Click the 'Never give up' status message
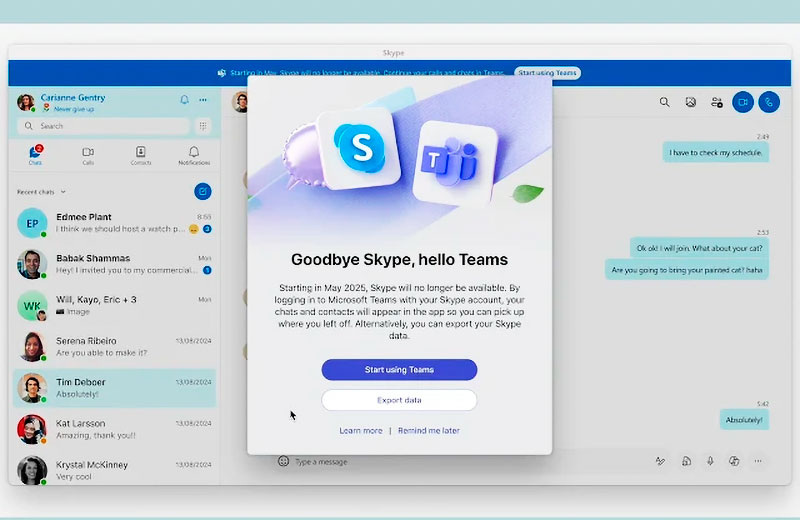This screenshot has width=800, height=520. 74,109
